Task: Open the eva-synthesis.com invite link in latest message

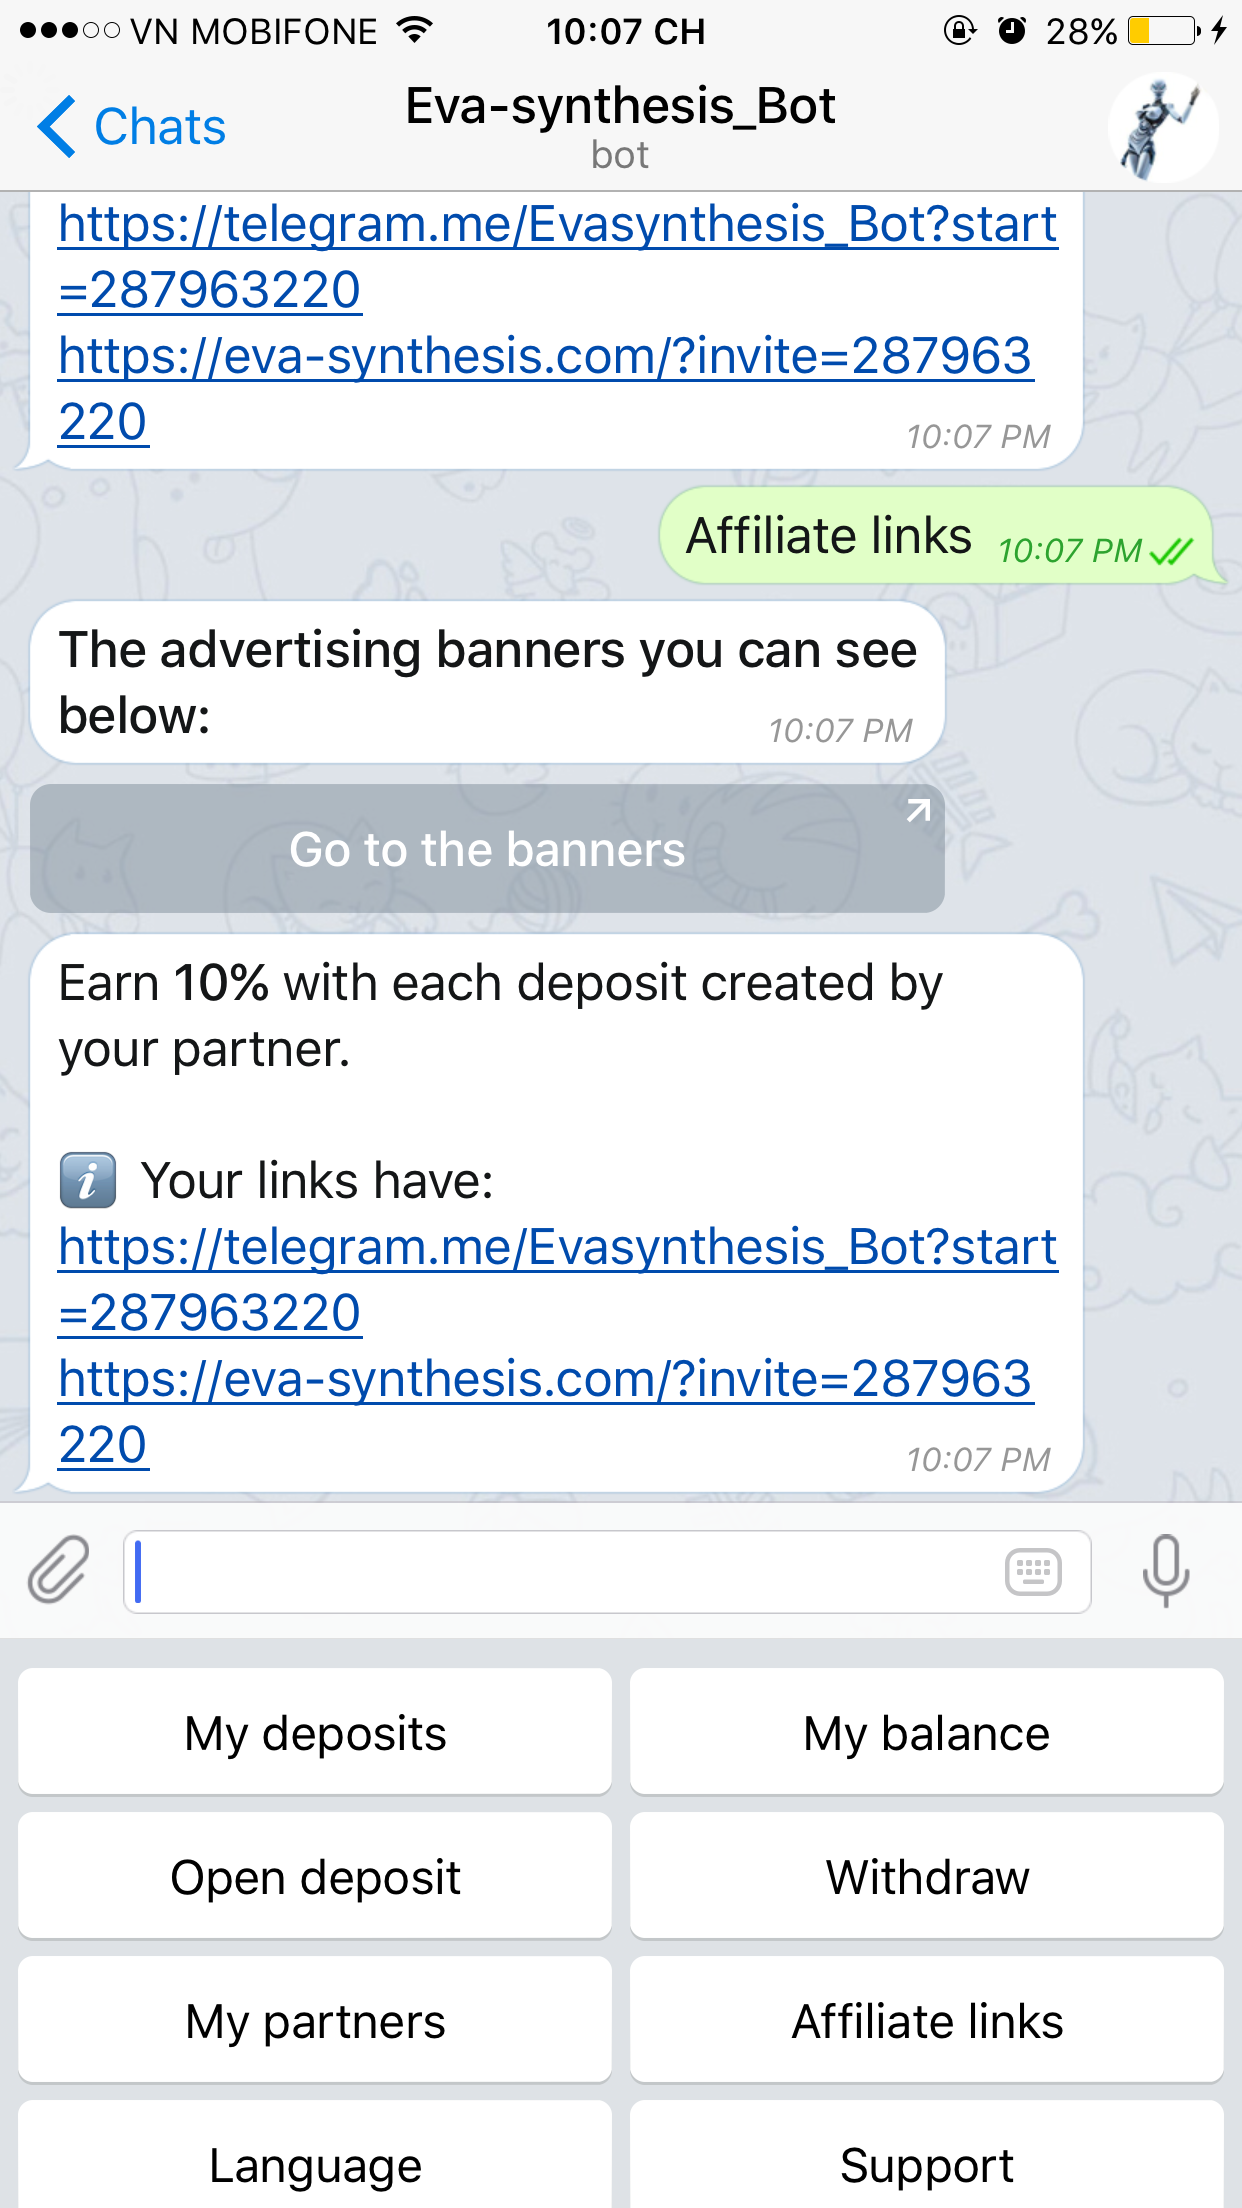Action: click(545, 1411)
